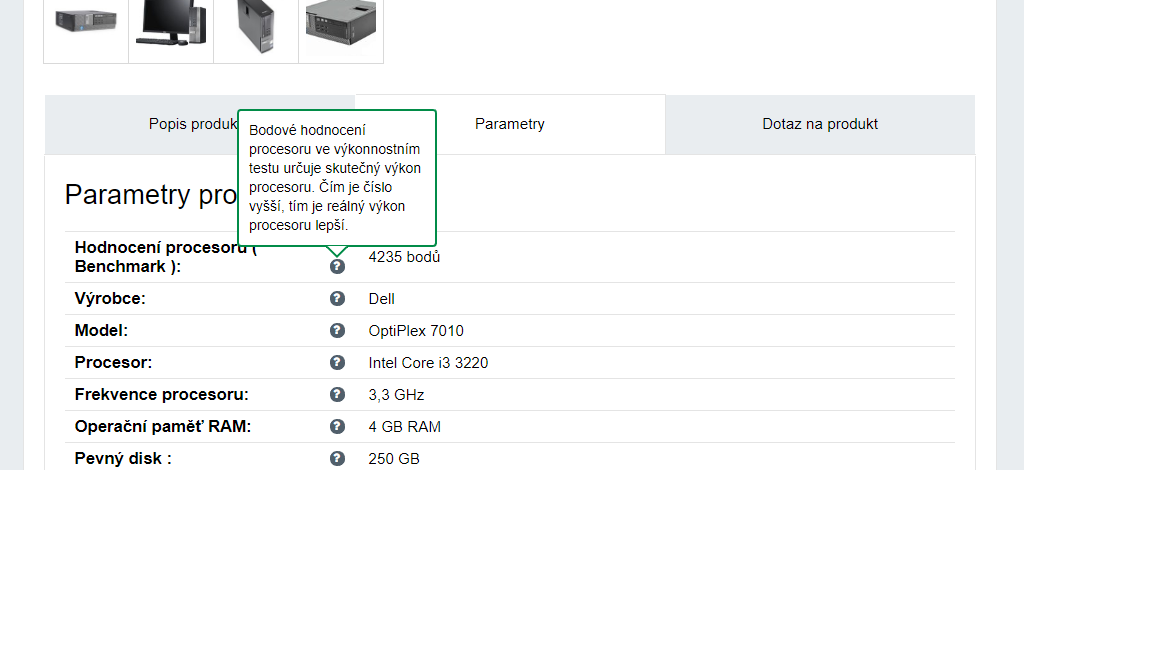Click the 4235 bodů benchmark value

404,257
